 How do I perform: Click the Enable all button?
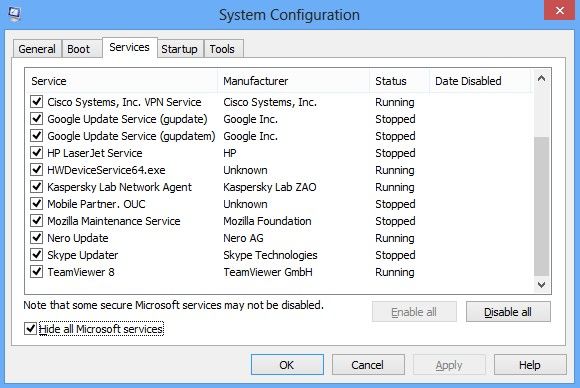click(x=414, y=312)
